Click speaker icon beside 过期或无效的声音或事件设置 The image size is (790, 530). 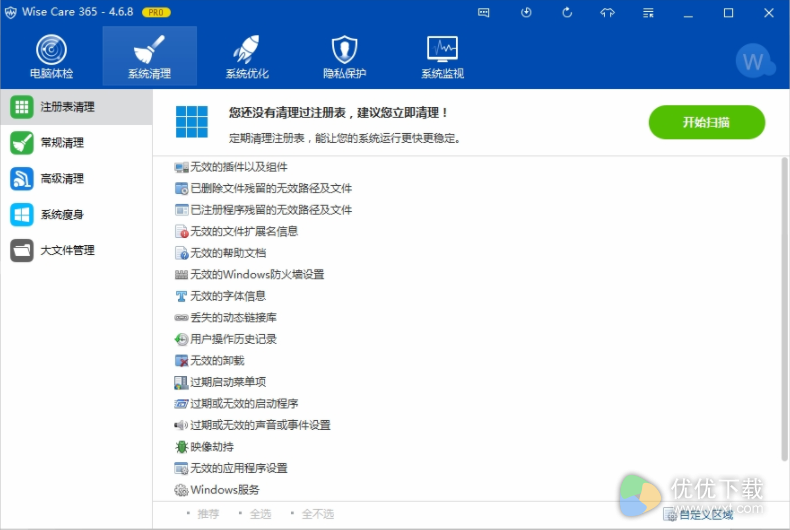tap(181, 426)
